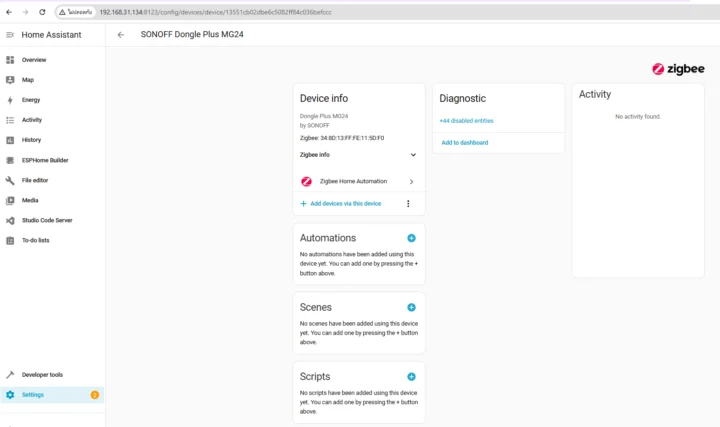Add an automation with plus button
Viewport: 720px width, 427px height.
pos(411,238)
